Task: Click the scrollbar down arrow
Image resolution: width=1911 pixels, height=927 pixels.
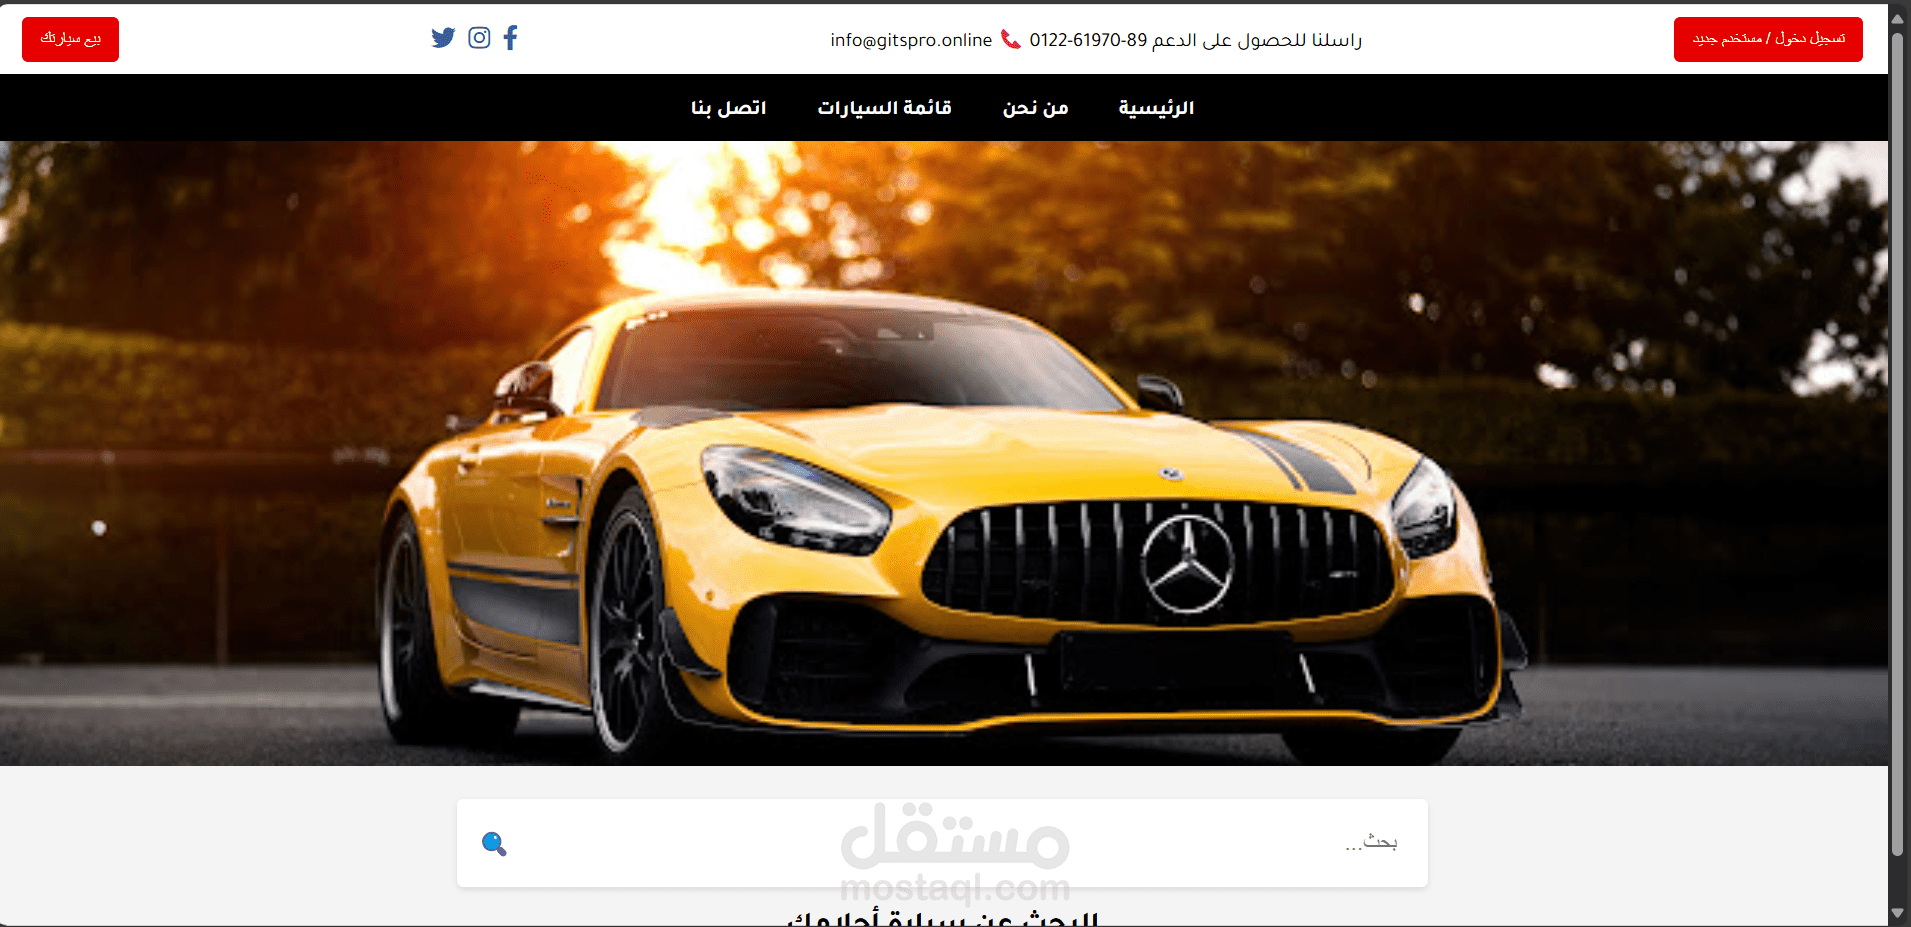Action: 1898,913
